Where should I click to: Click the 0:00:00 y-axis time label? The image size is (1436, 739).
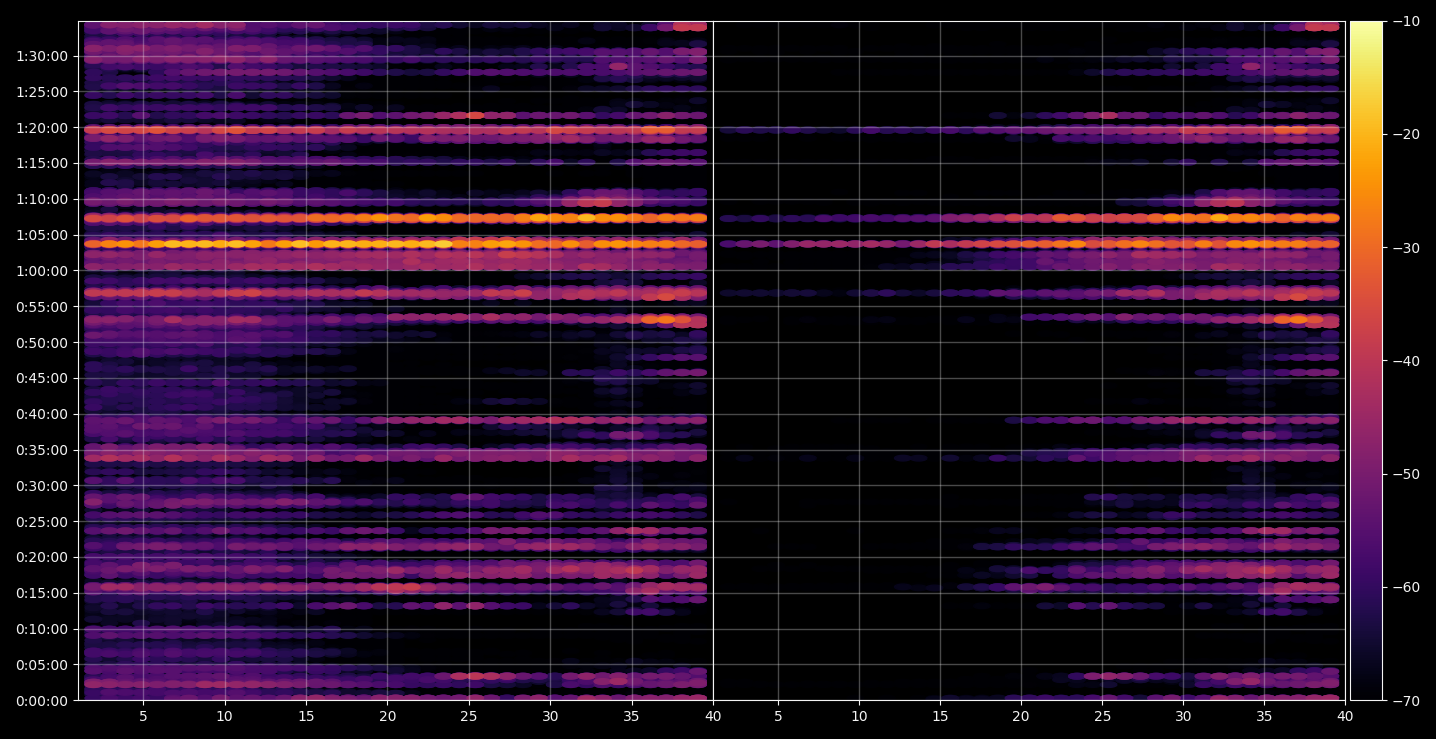(44, 700)
